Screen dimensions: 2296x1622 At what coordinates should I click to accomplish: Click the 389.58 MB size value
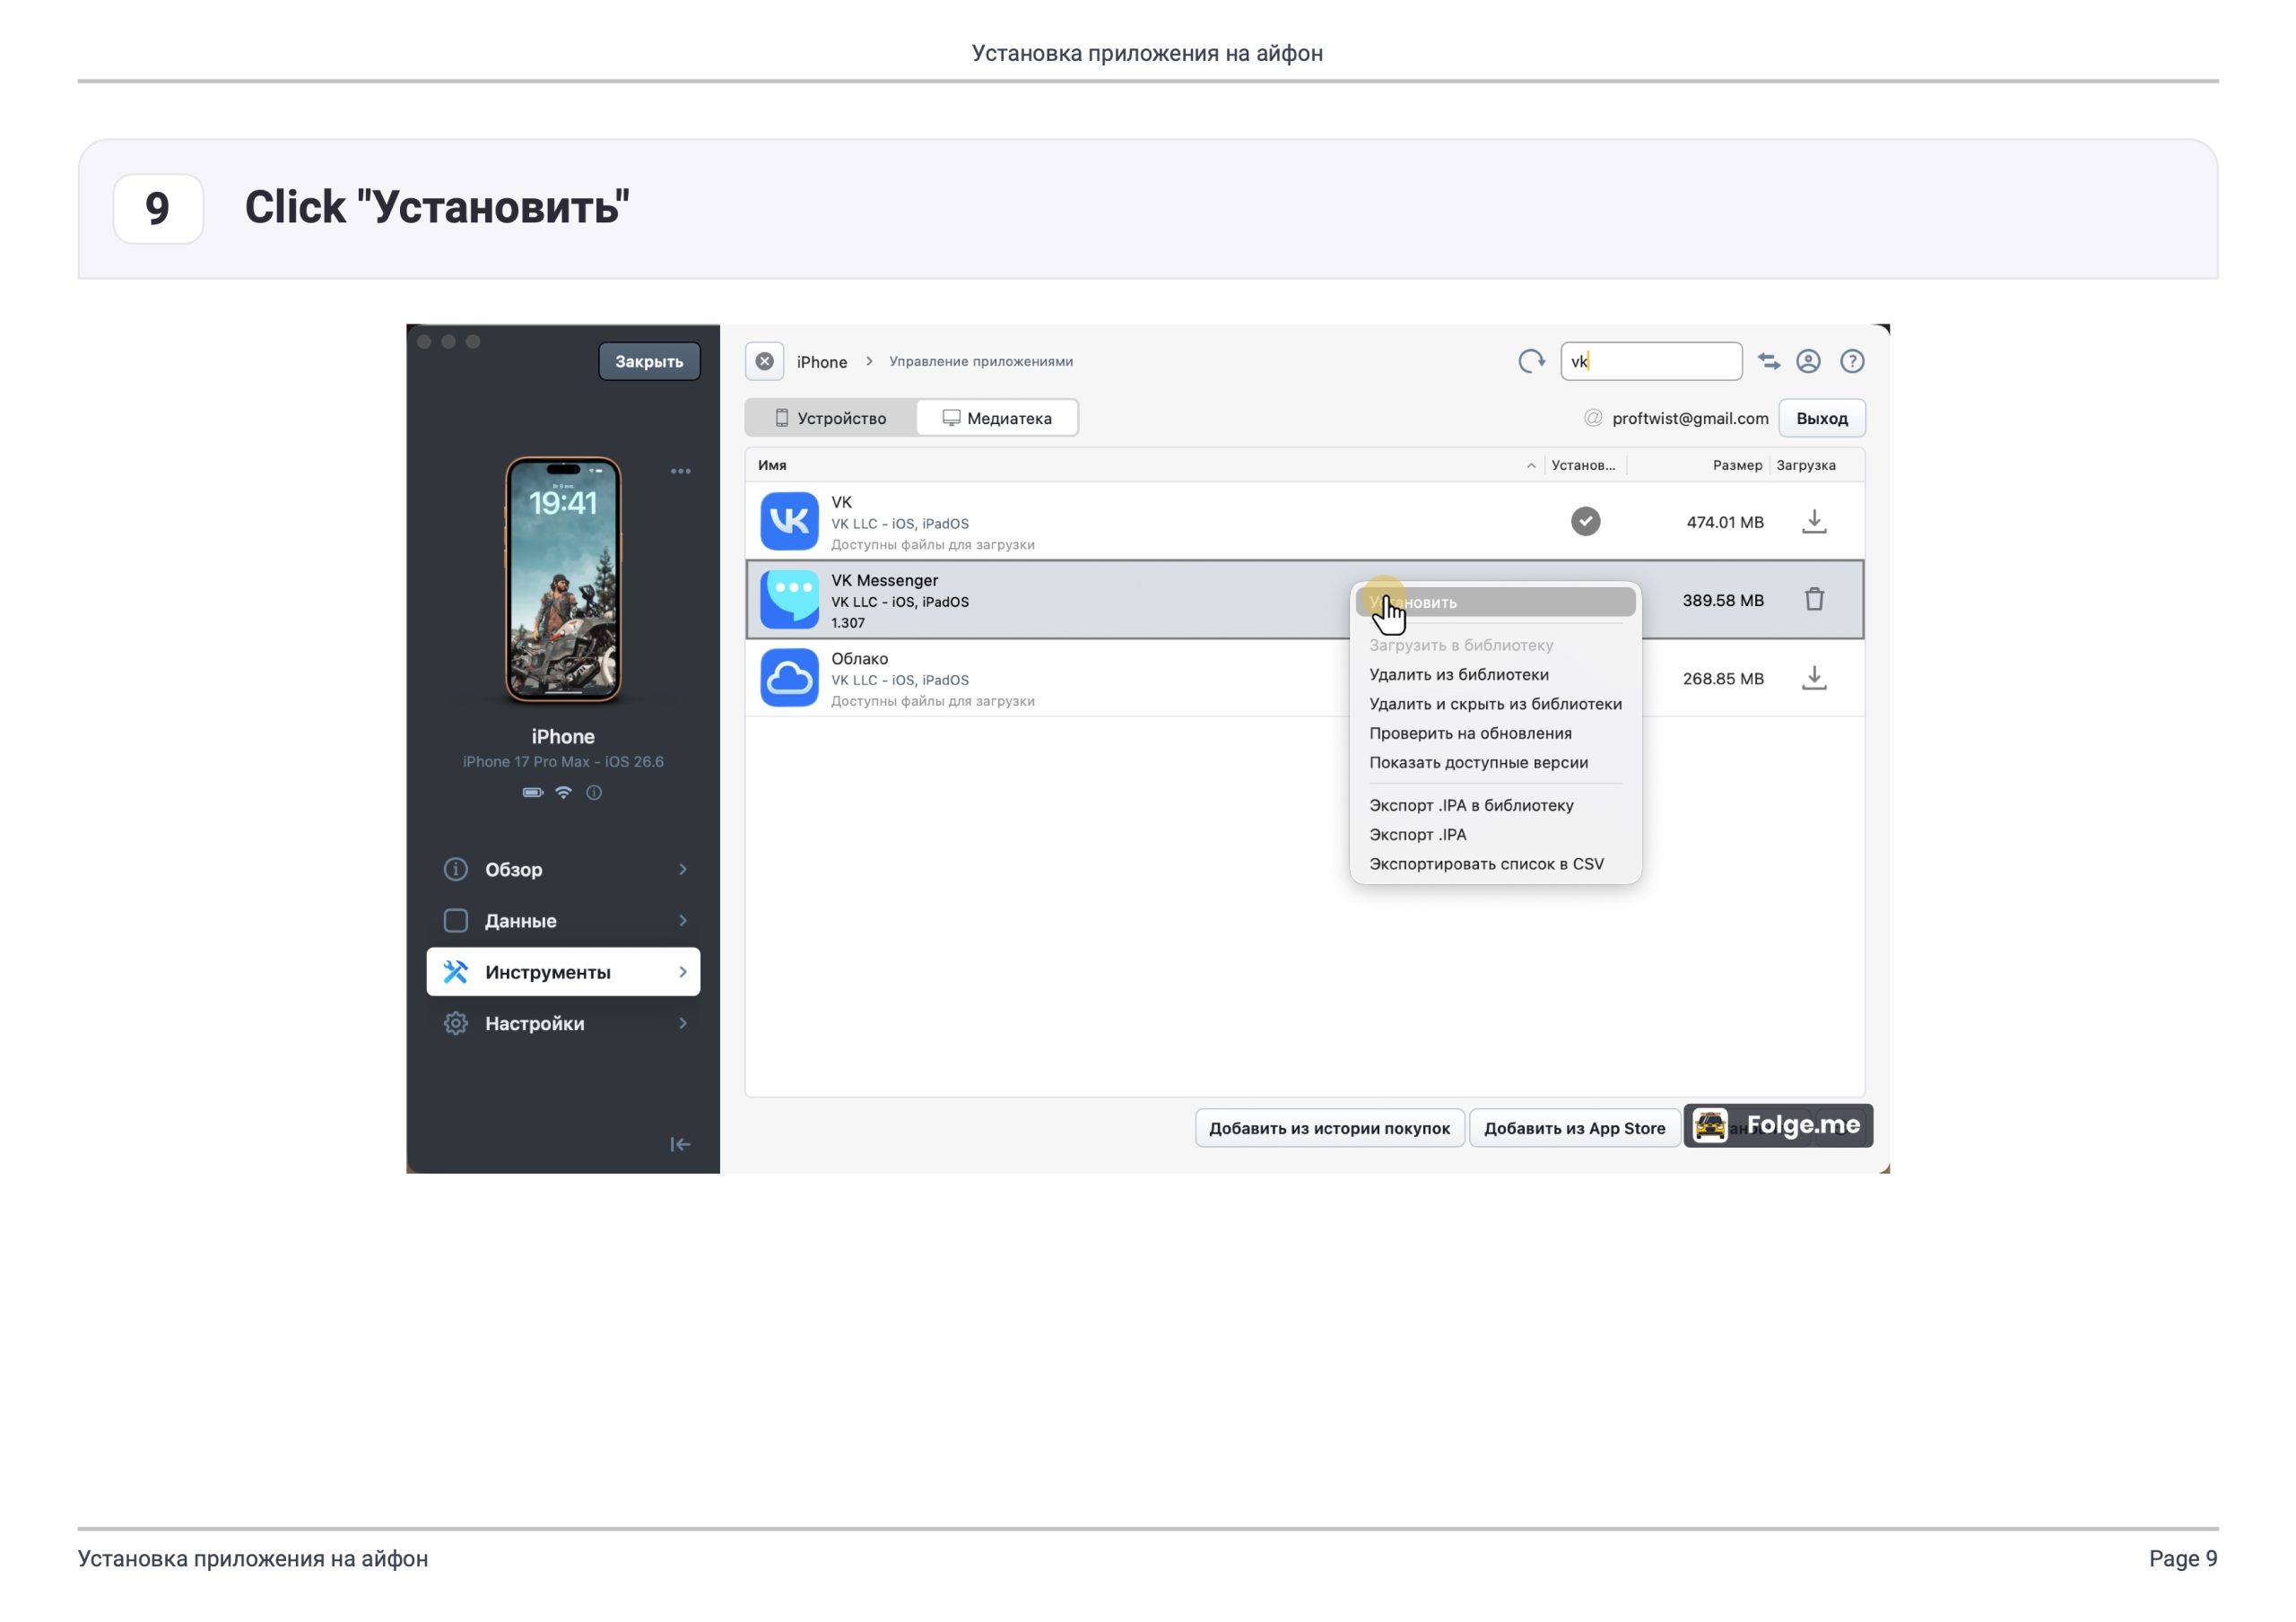(x=1723, y=600)
